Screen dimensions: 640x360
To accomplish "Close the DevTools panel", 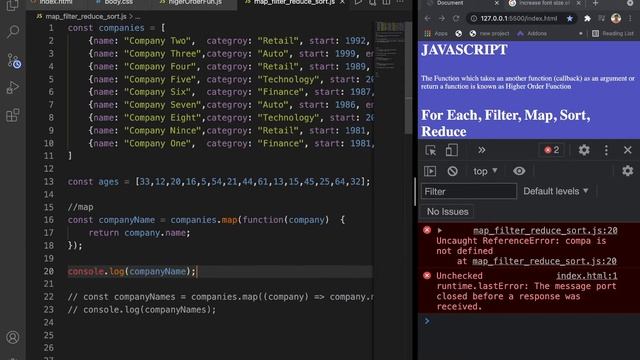I will click(x=628, y=150).
